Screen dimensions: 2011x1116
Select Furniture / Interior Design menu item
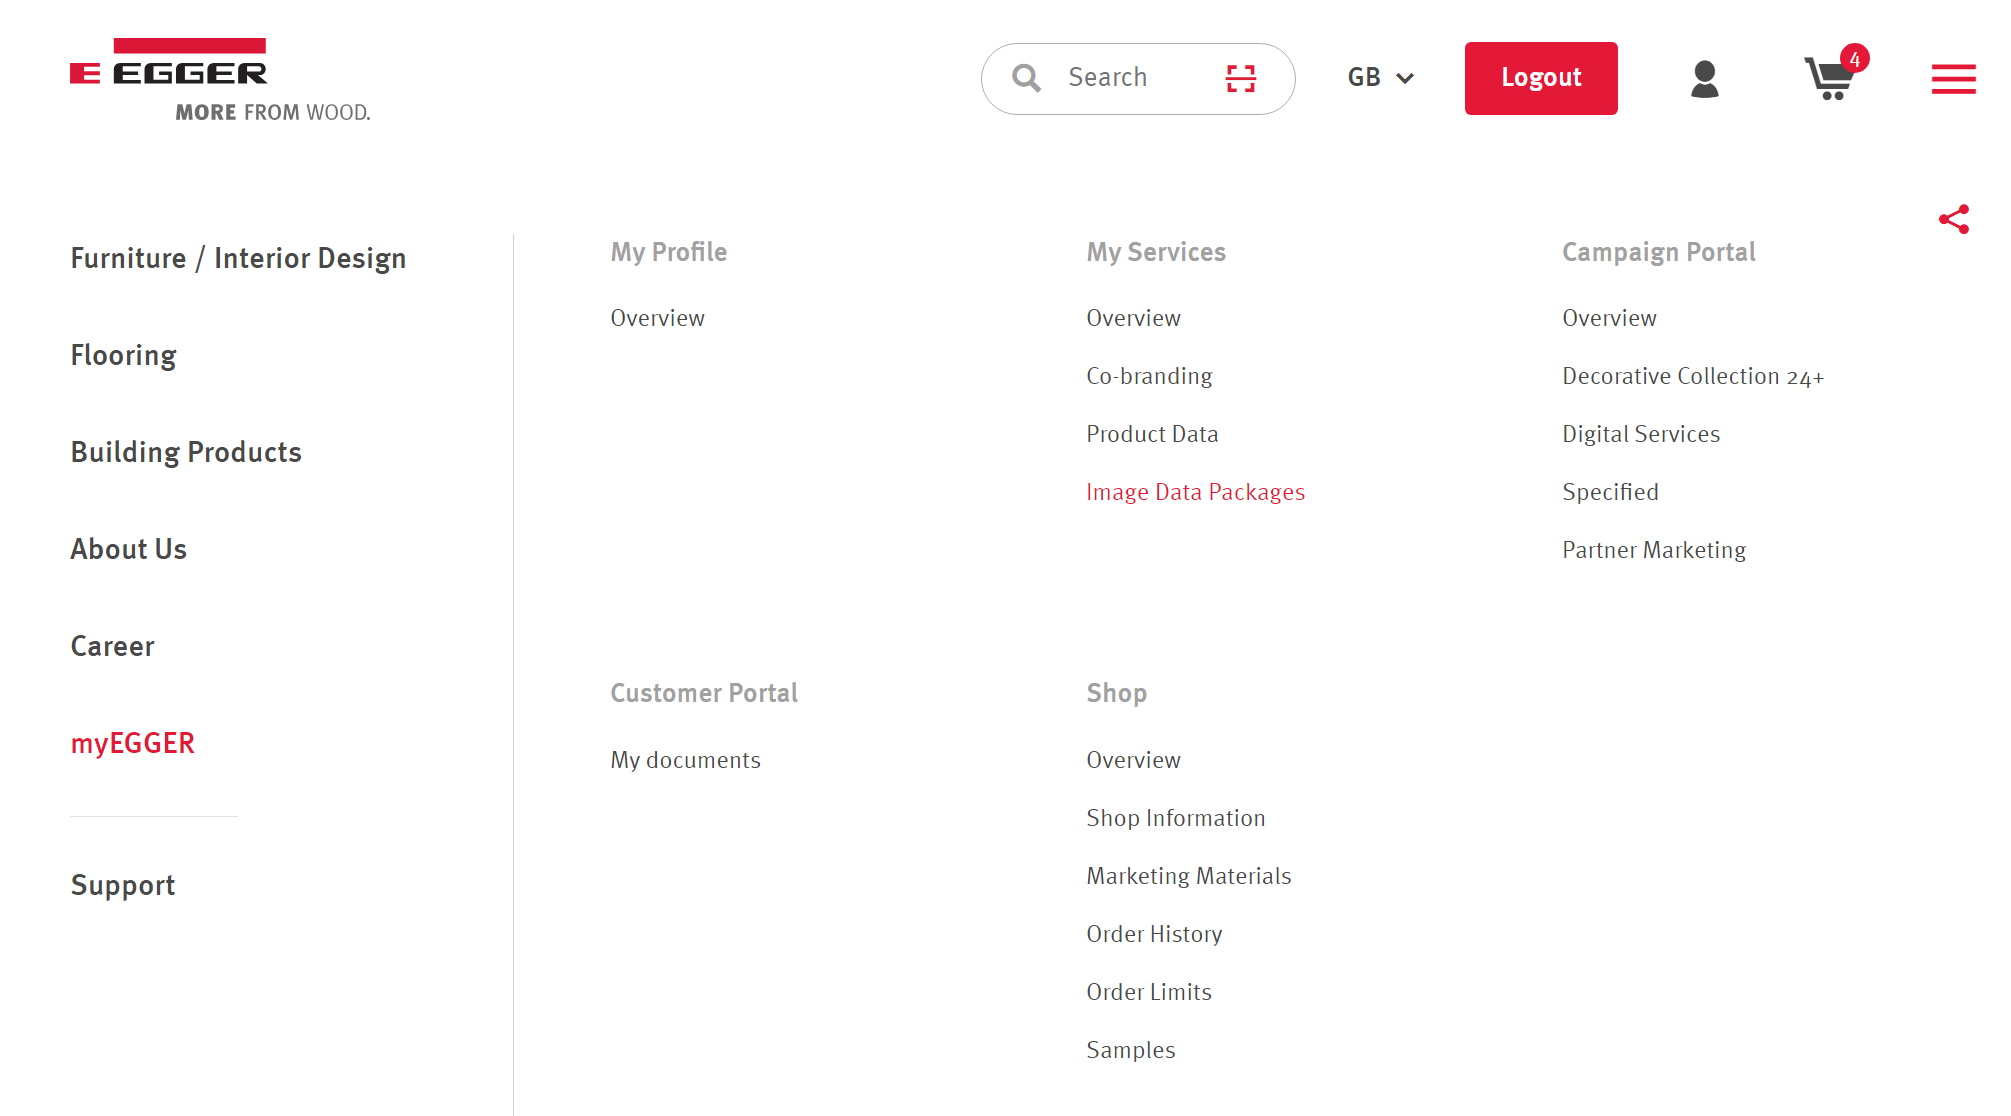(238, 258)
